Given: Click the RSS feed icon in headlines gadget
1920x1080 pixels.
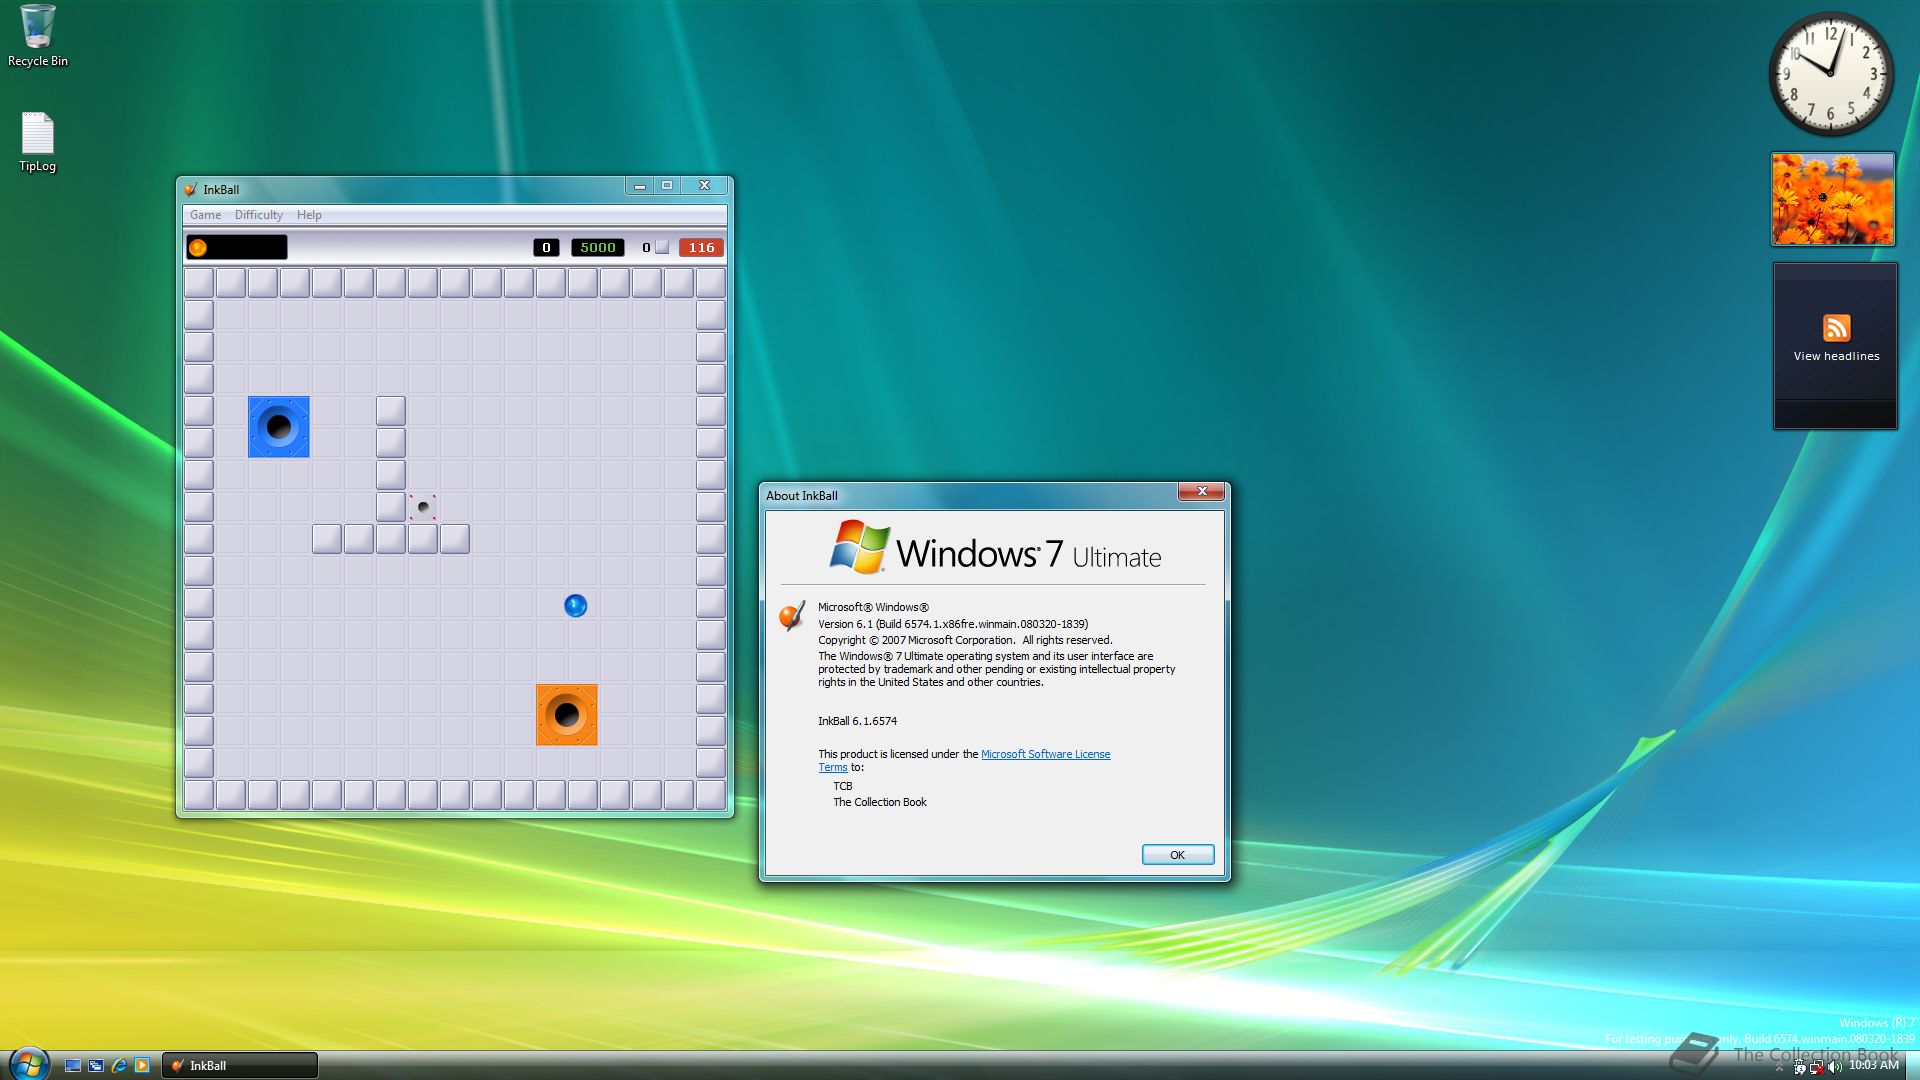Looking at the screenshot, I should coord(1836,328).
